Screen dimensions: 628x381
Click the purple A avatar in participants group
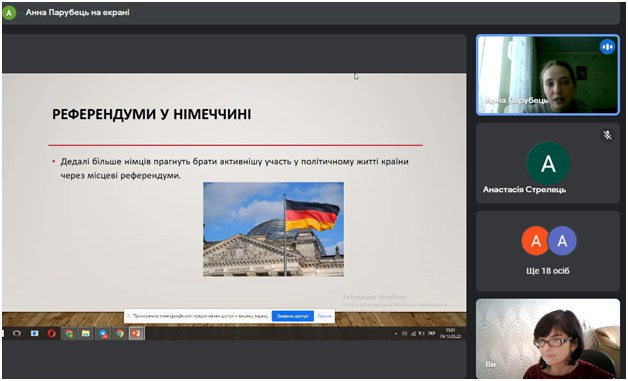(562, 241)
